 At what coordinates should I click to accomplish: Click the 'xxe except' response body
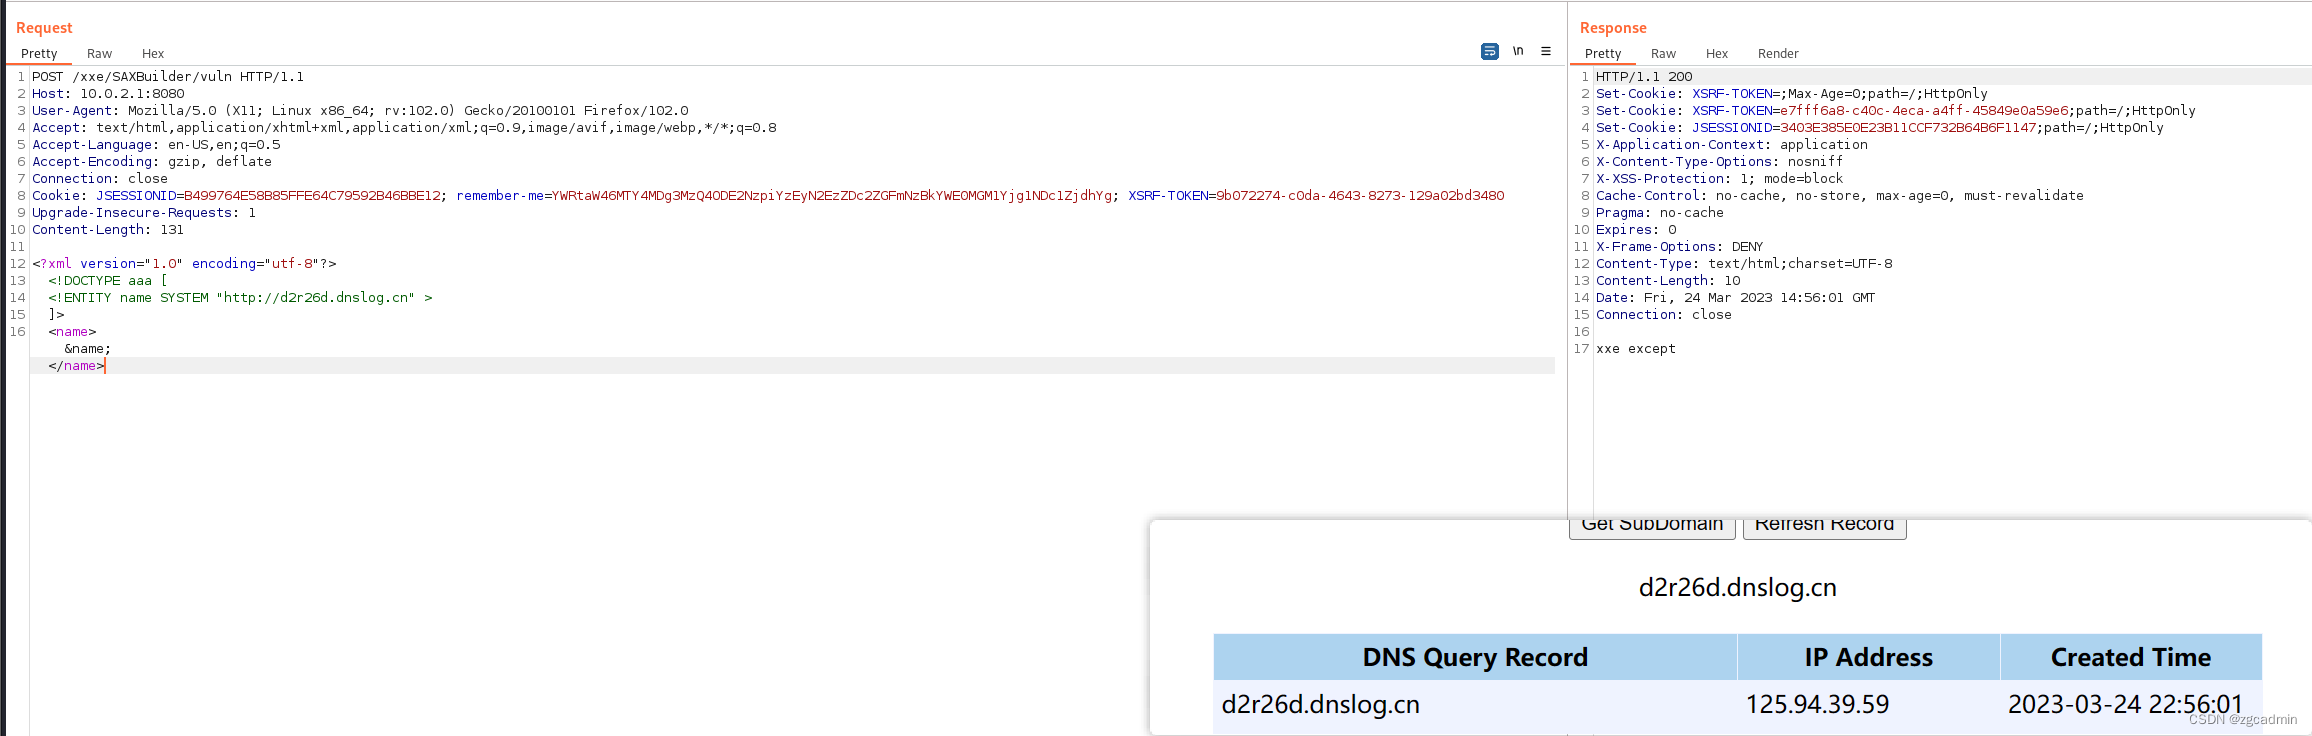(1636, 349)
